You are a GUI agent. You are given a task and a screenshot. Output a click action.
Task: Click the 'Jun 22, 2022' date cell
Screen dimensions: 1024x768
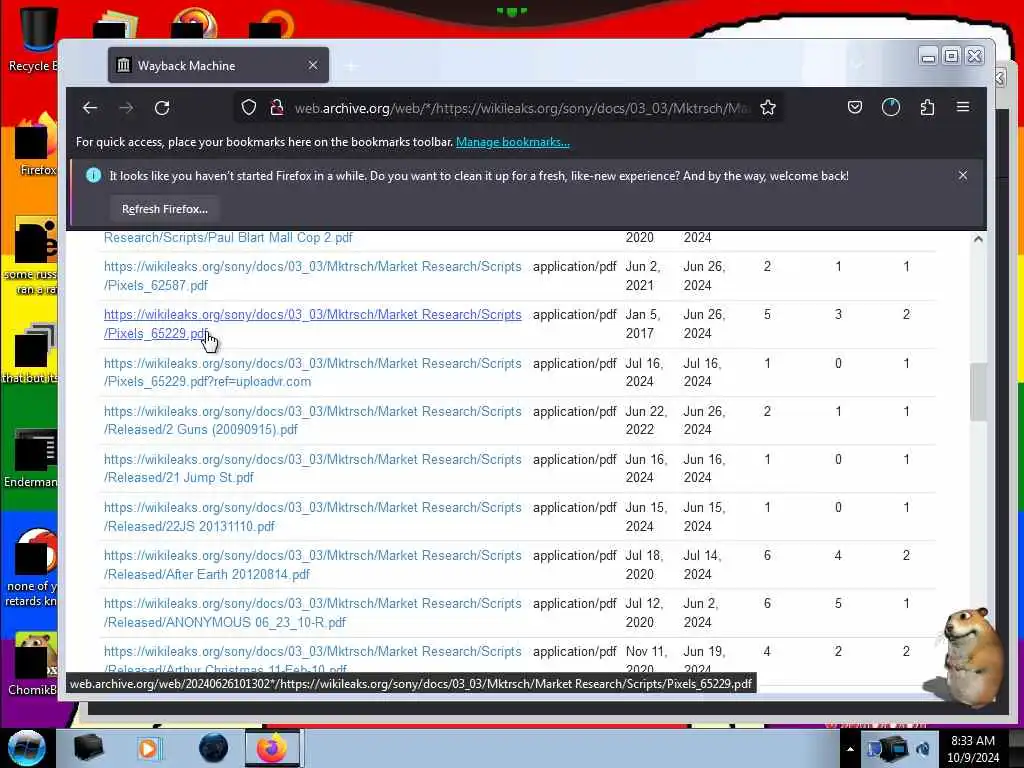[x=646, y=421]
